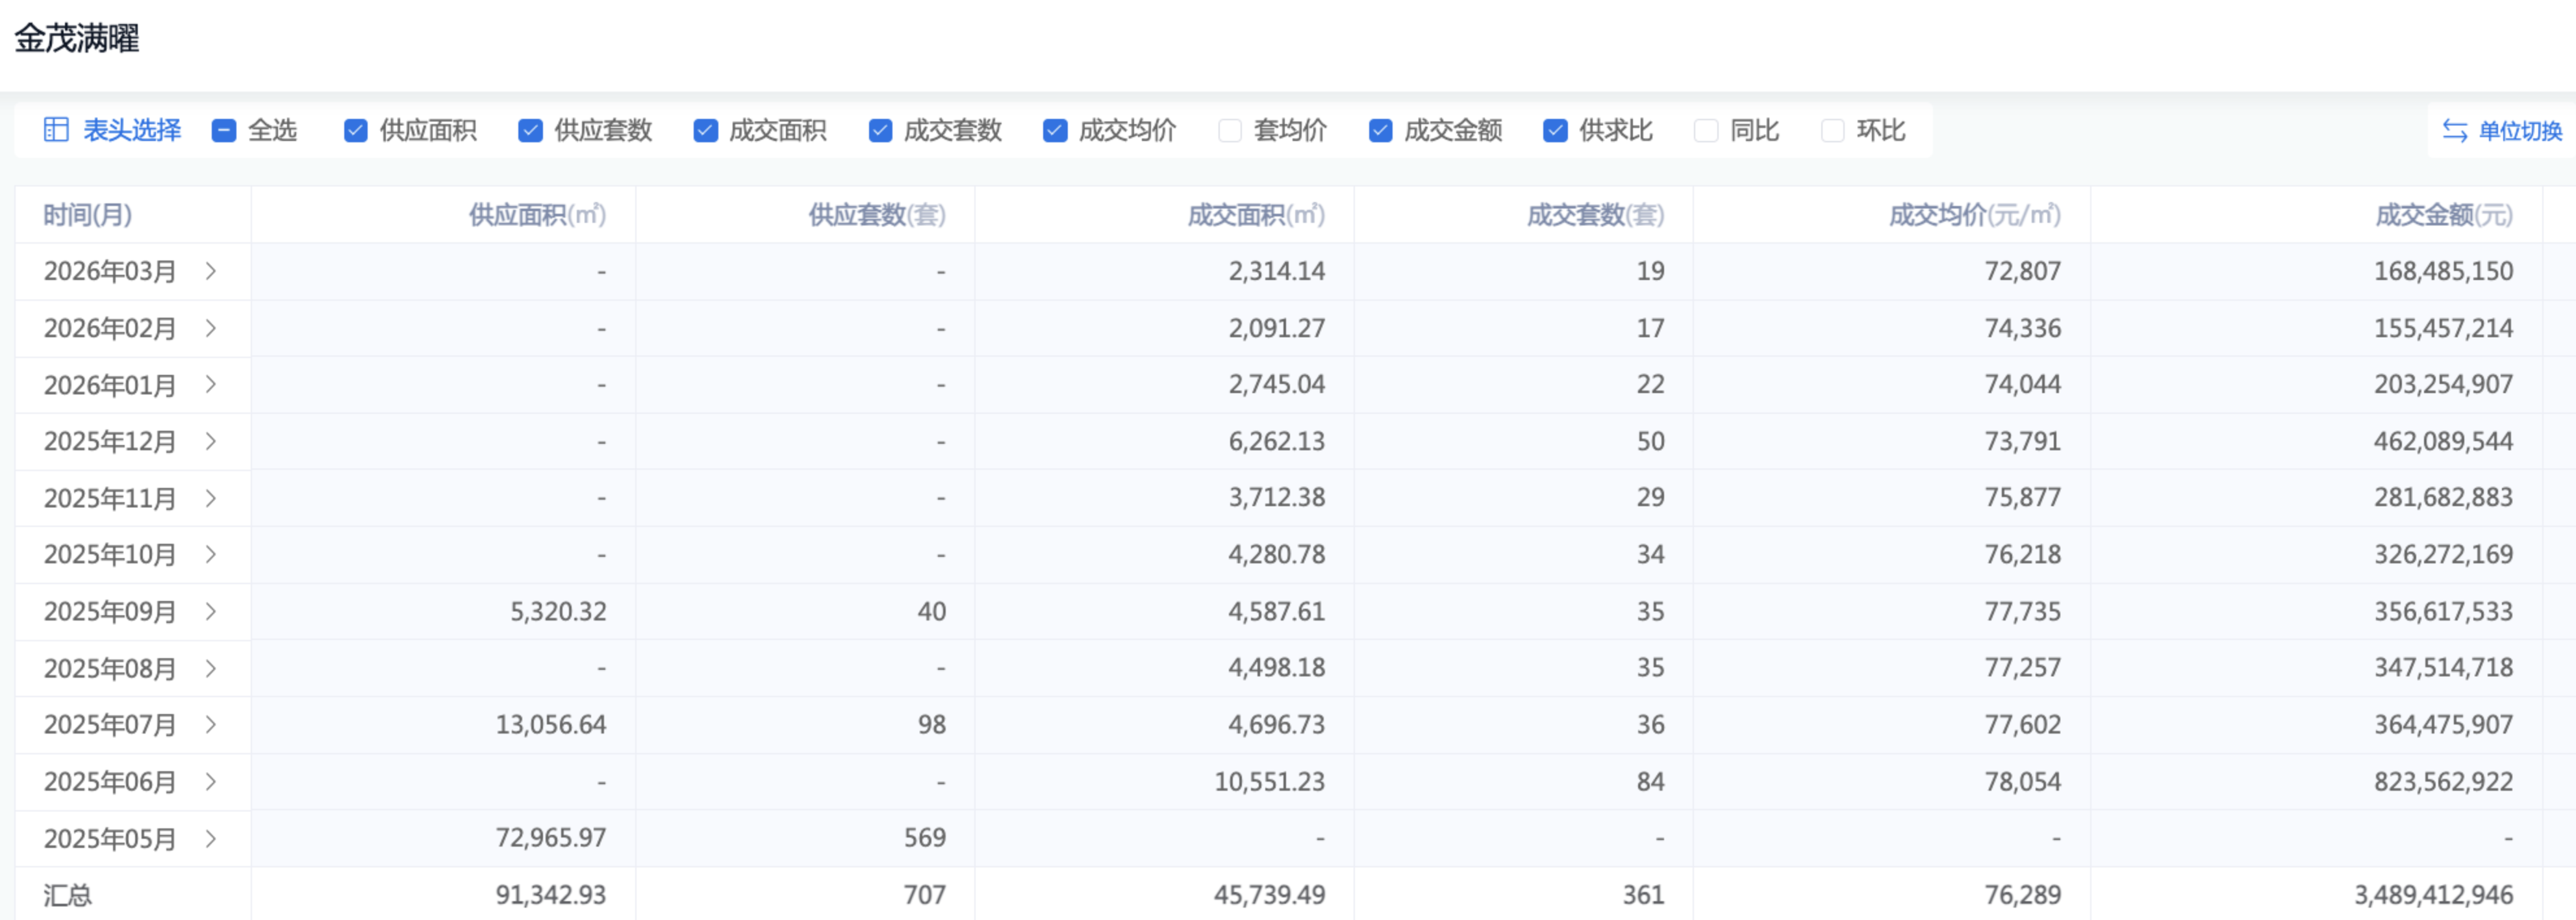
Task: Click the 单位切换 button
Action: pyautogui.click(x=2519, y=131)
